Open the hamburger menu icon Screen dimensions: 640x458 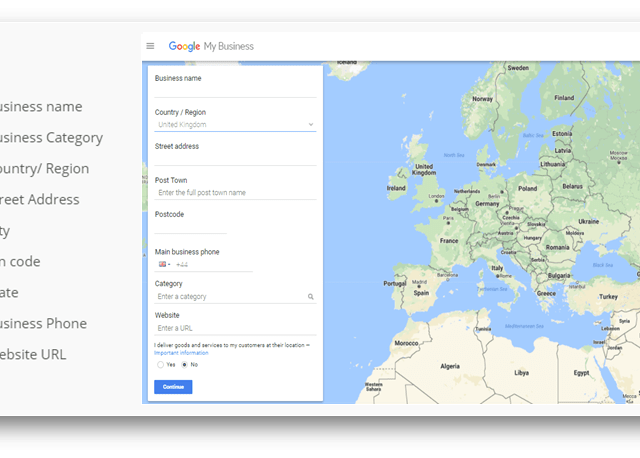click(150, 46)
